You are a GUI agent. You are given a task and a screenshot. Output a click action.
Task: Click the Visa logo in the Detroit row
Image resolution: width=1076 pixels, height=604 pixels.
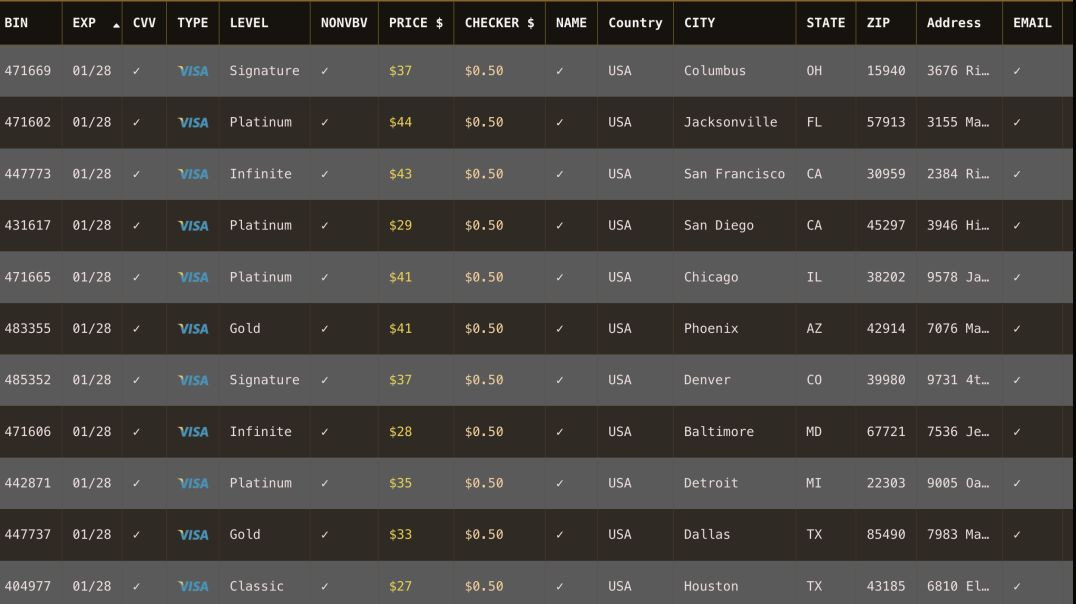click(193, 483)
